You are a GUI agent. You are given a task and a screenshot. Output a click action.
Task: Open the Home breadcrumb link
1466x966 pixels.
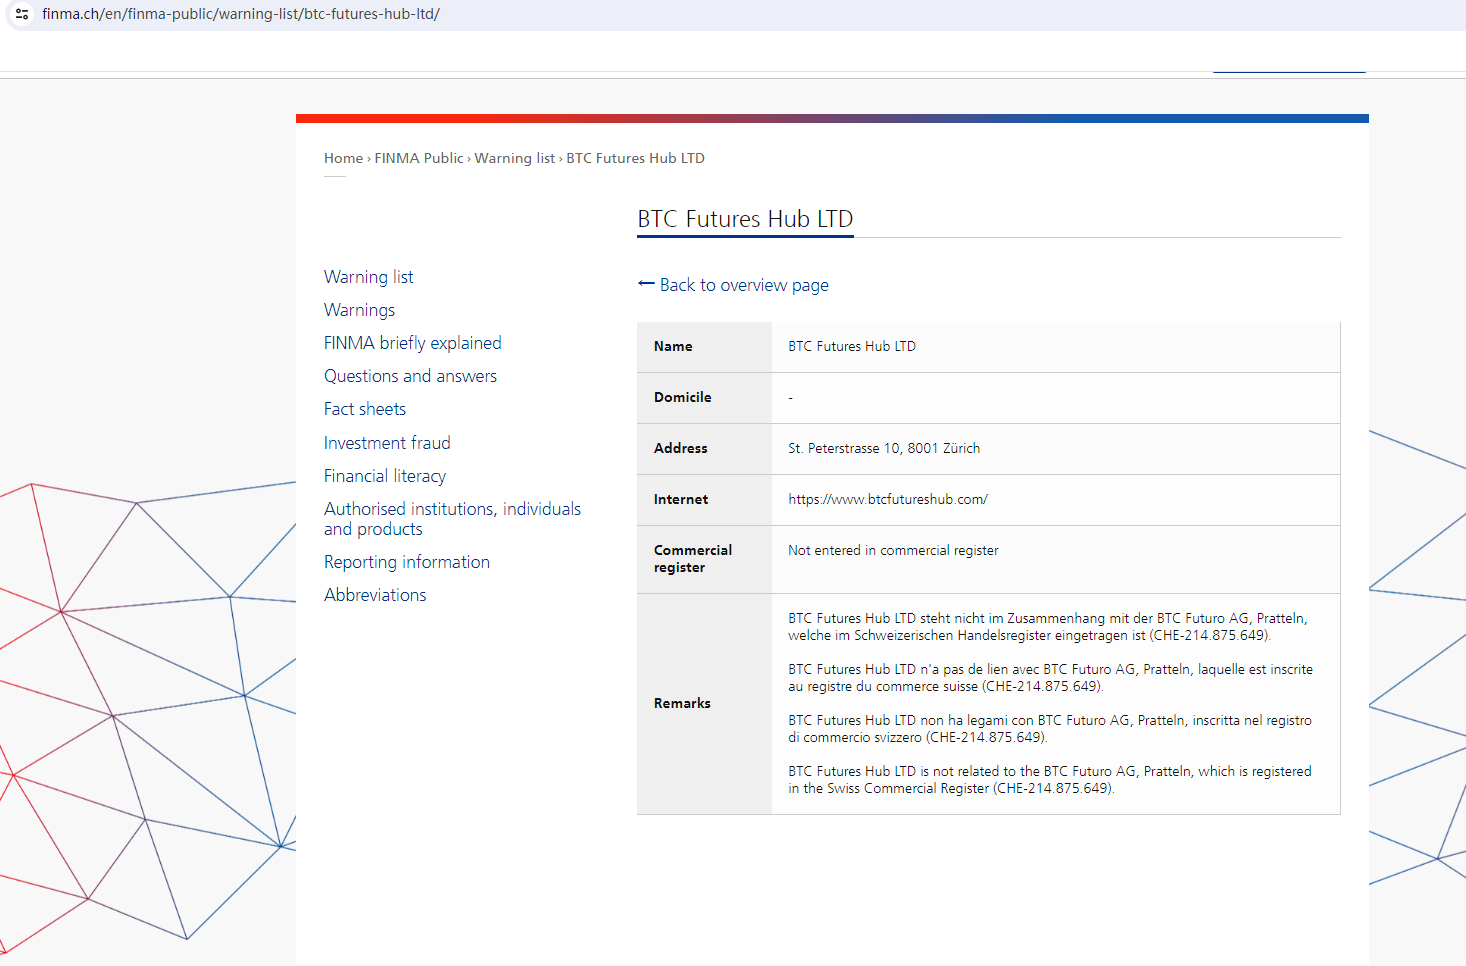click(x=343, y=158)
